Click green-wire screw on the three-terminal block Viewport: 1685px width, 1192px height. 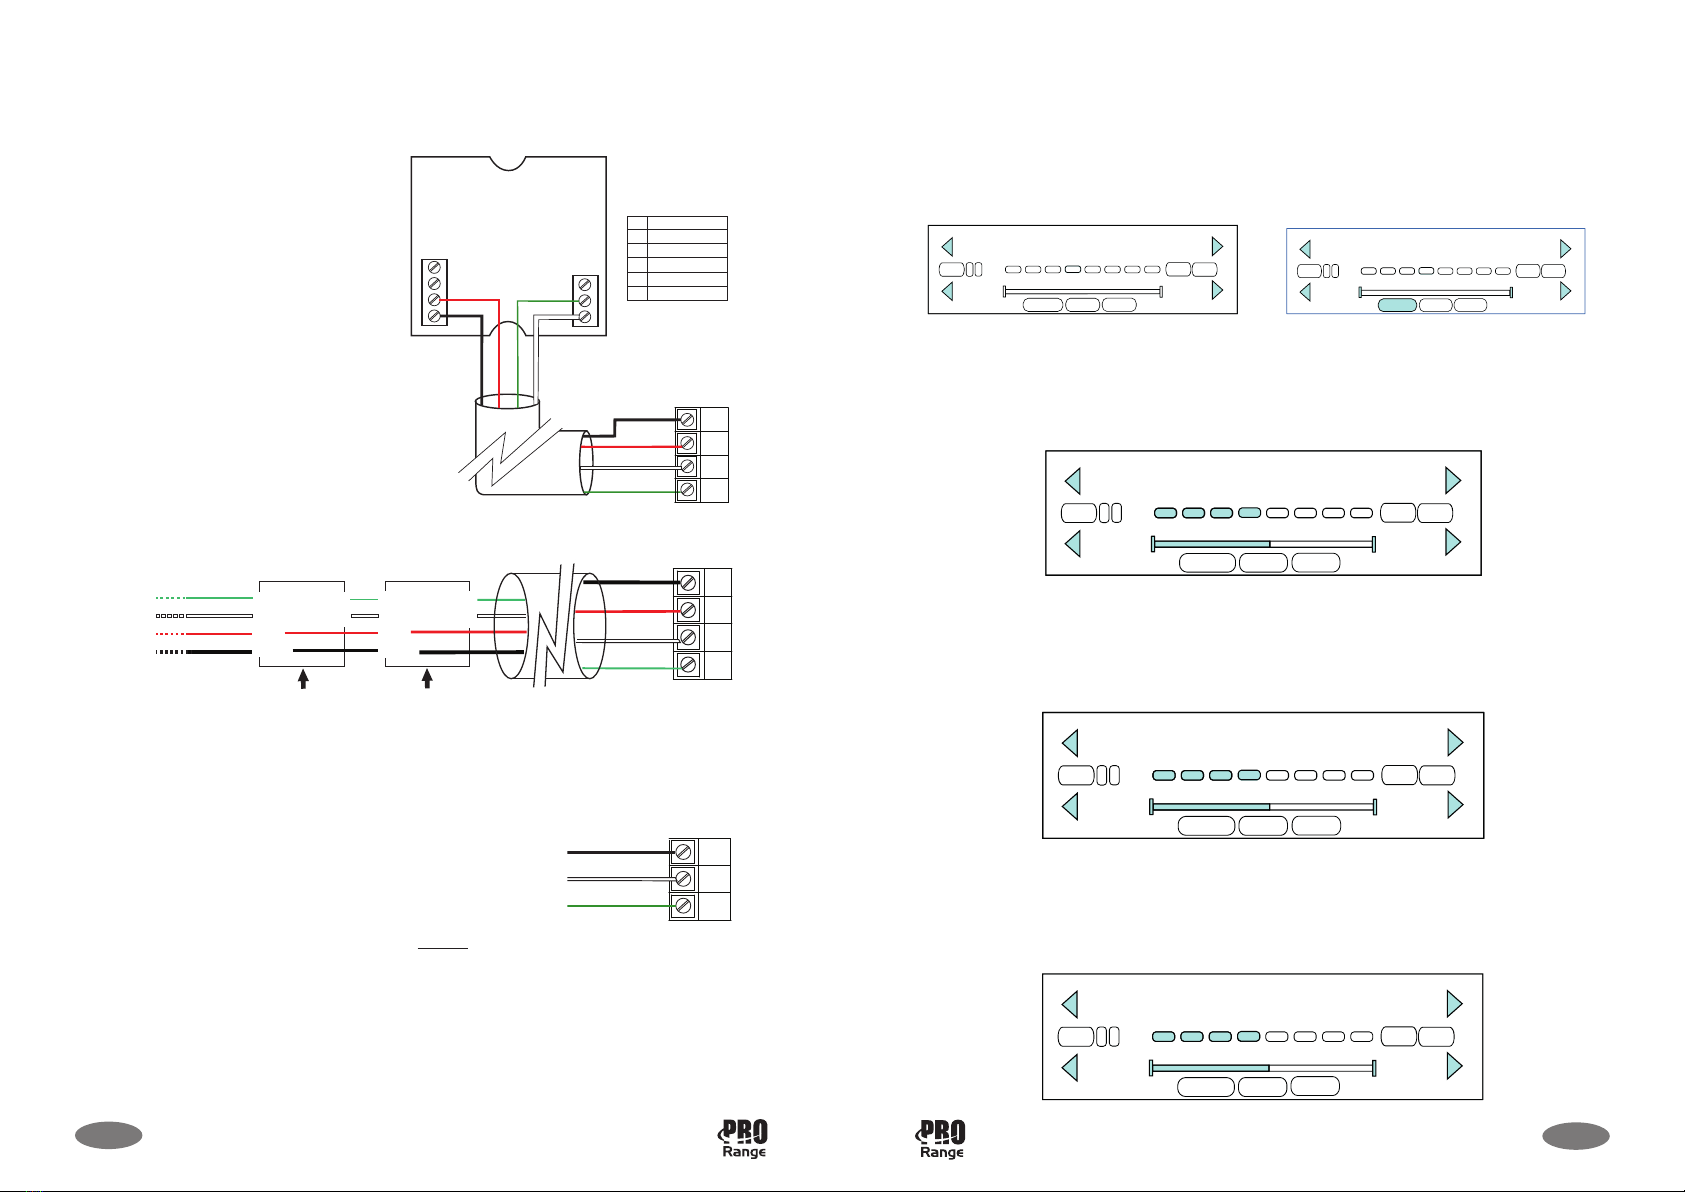coord(683,906)
